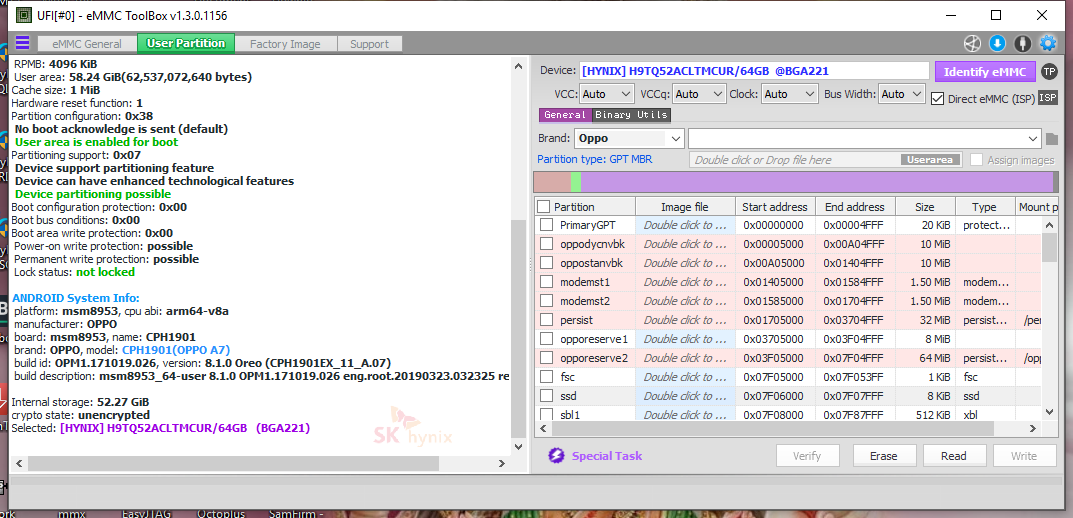Open the empty model dropdown next to Brand
The image size is (1073, 518).
click(x=865, y=138)
